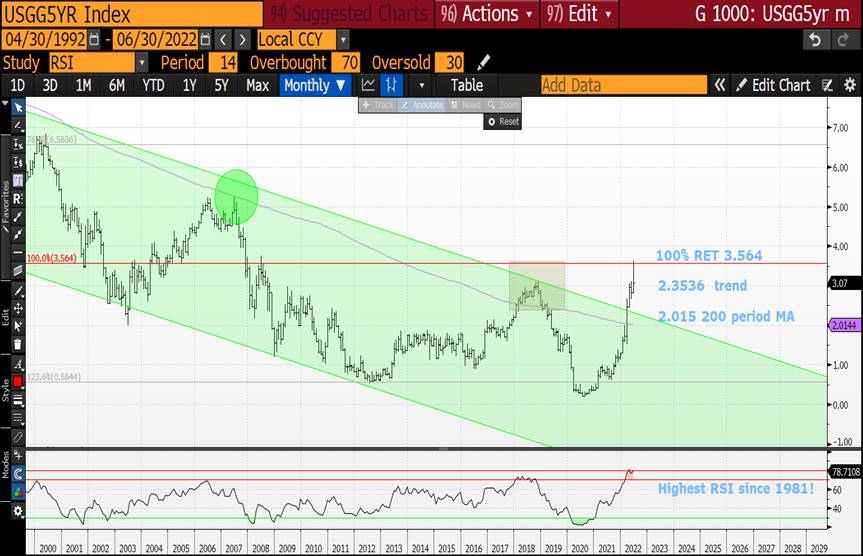Click the pencil edit study icon

coord(483,63)
